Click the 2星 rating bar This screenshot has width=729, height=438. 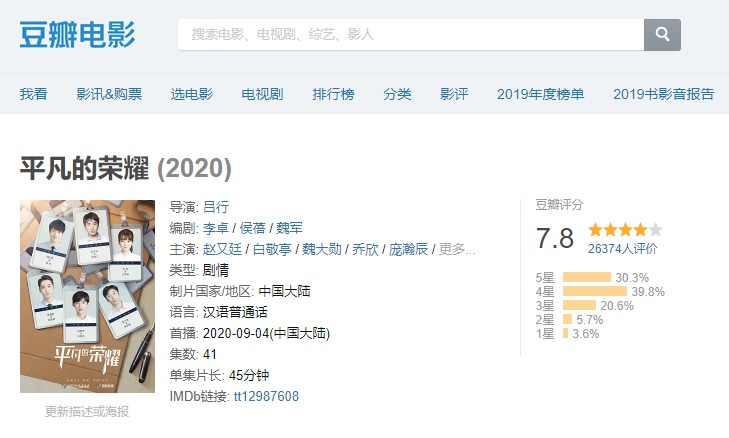coord(567,319)
